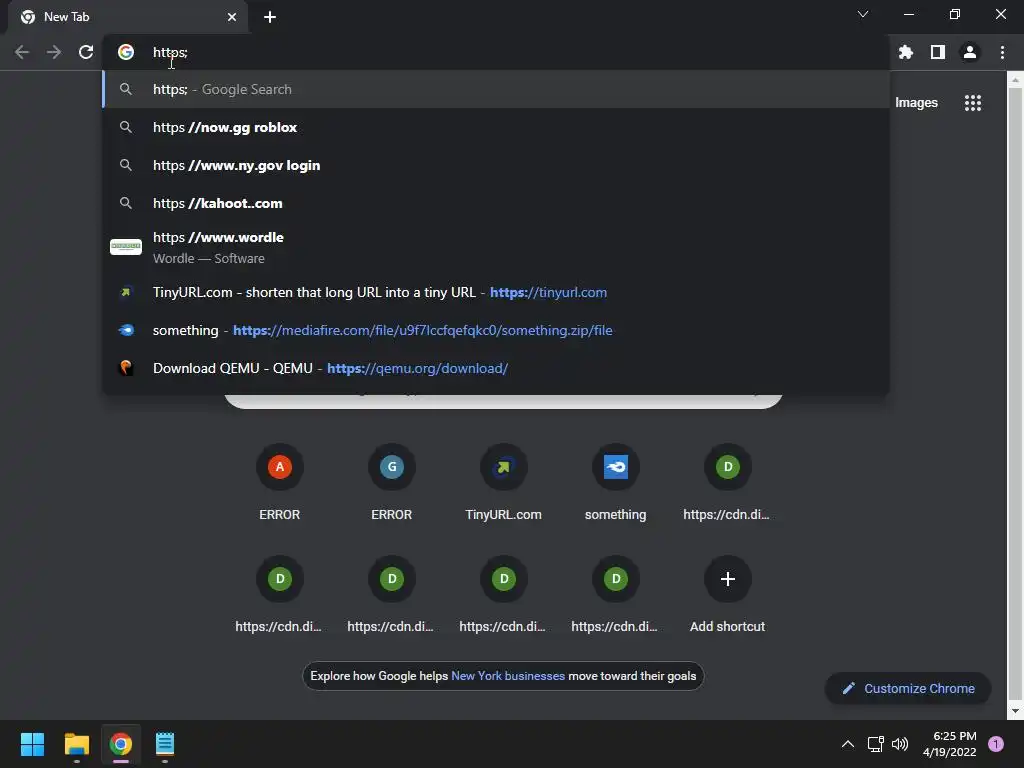The image size is (1024, 768).
Task: Show hidden system tray icons
Action: [848, 744]
